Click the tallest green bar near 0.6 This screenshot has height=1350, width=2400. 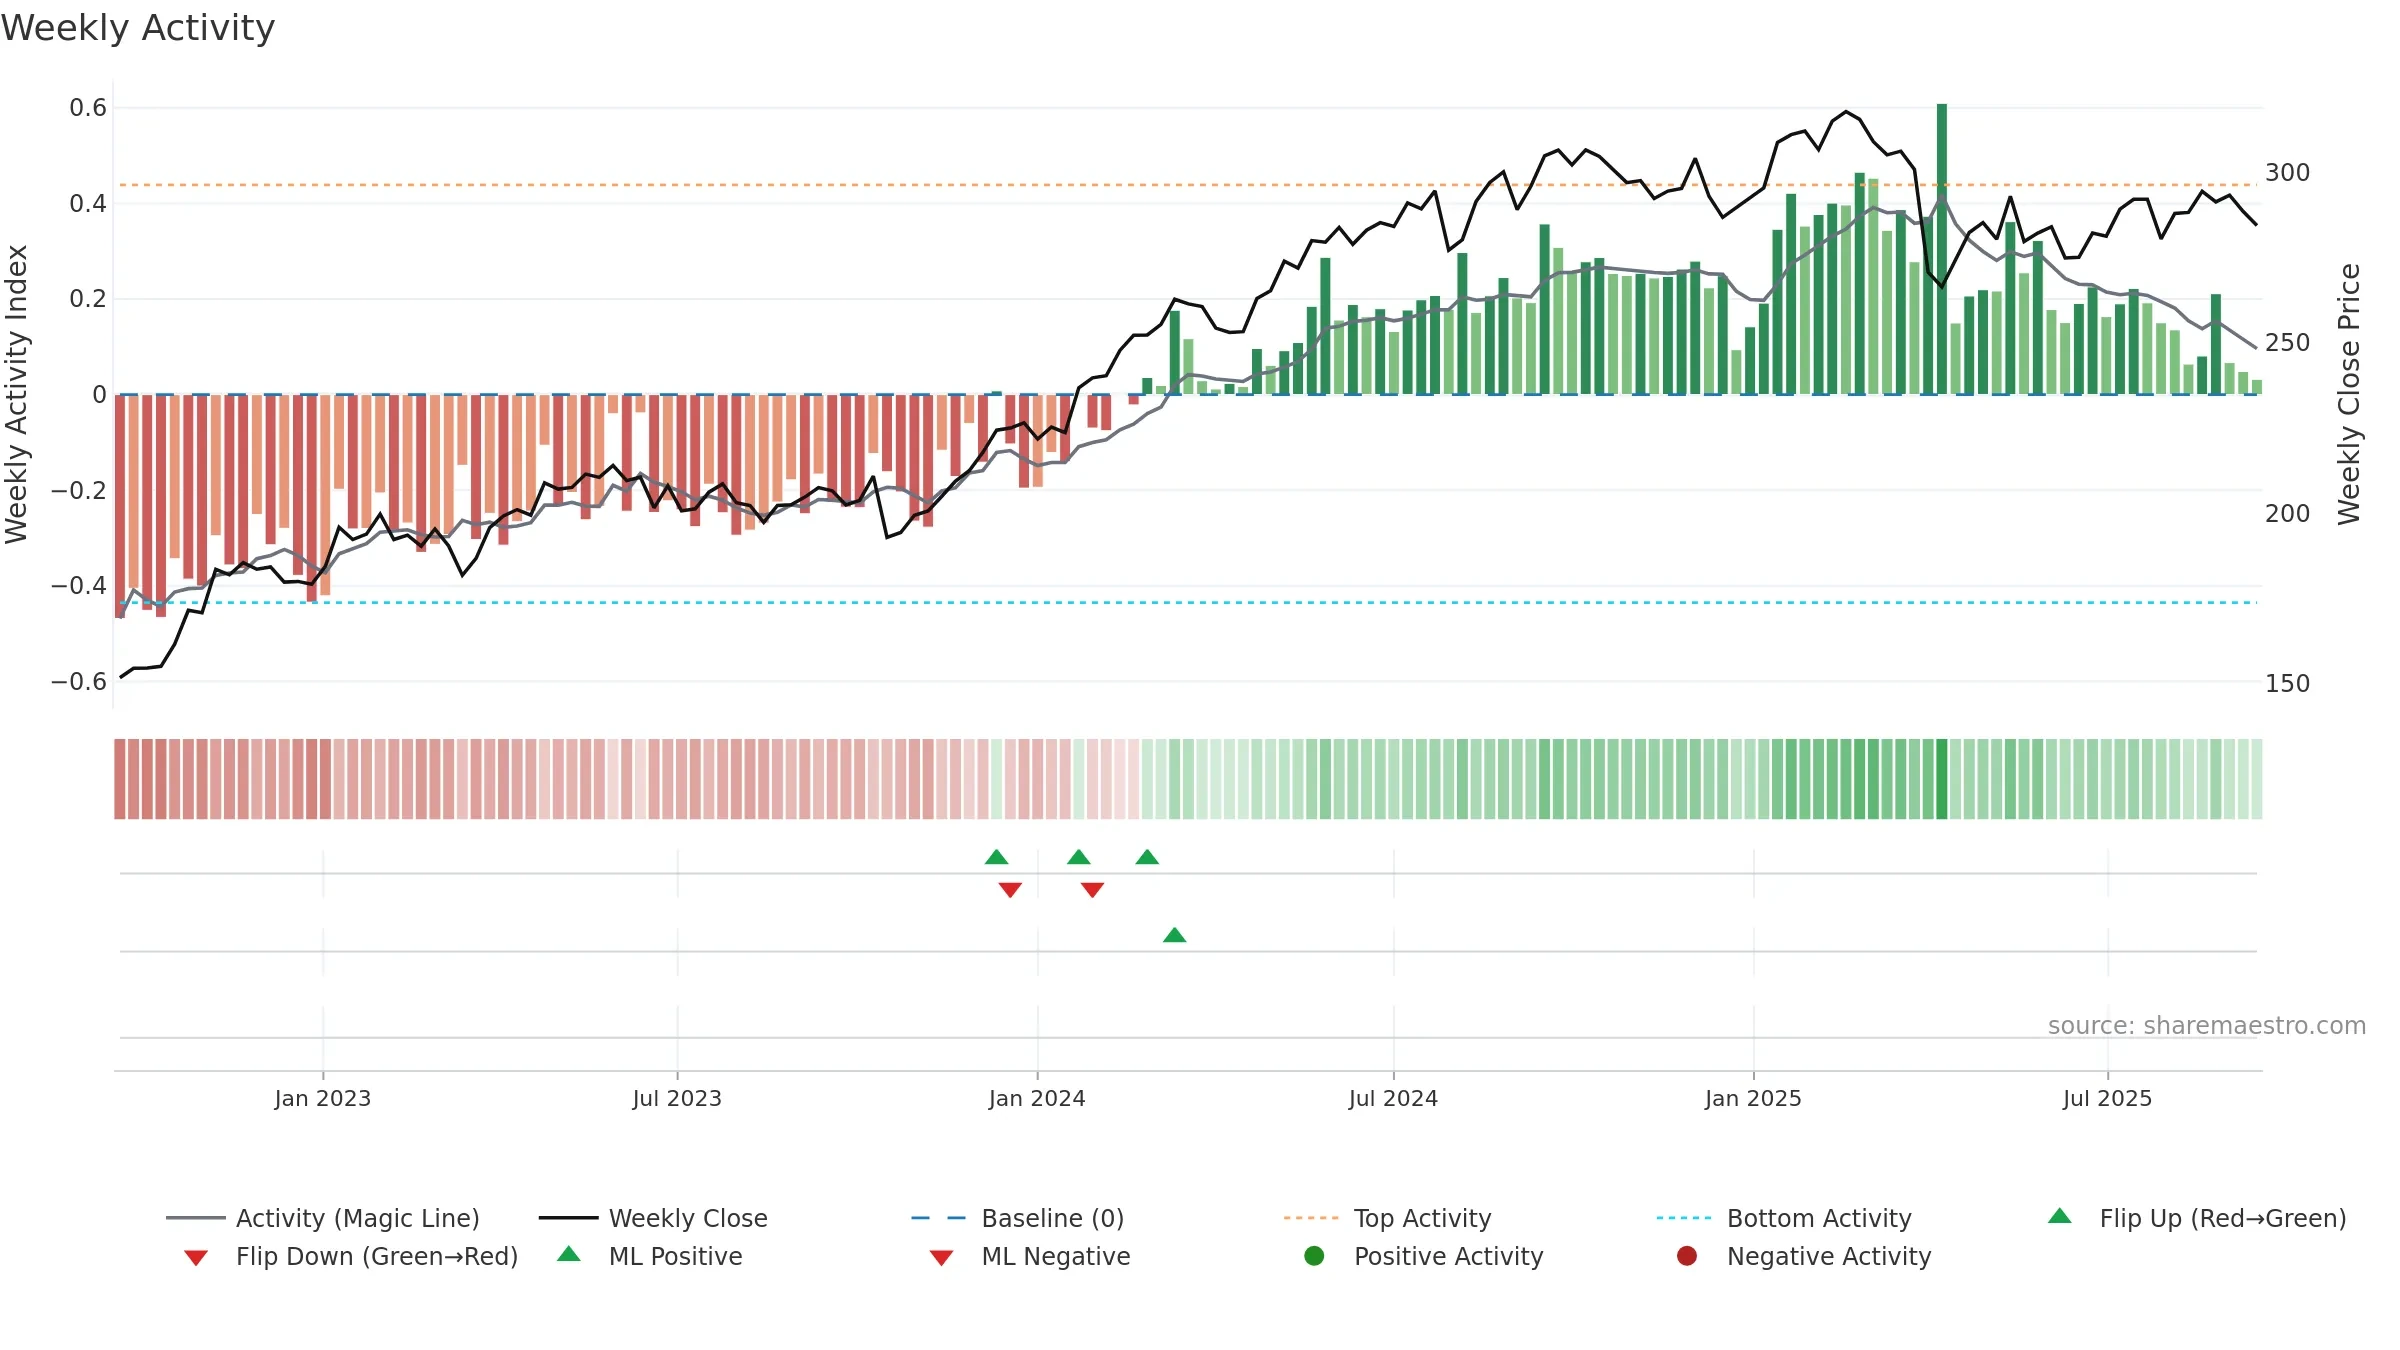[x=1942, y=249]
